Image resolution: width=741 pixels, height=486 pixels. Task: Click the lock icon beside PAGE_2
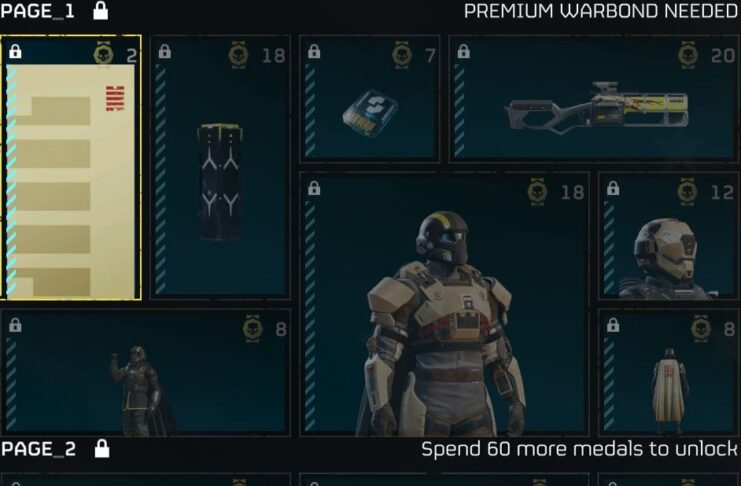point(102,448)
